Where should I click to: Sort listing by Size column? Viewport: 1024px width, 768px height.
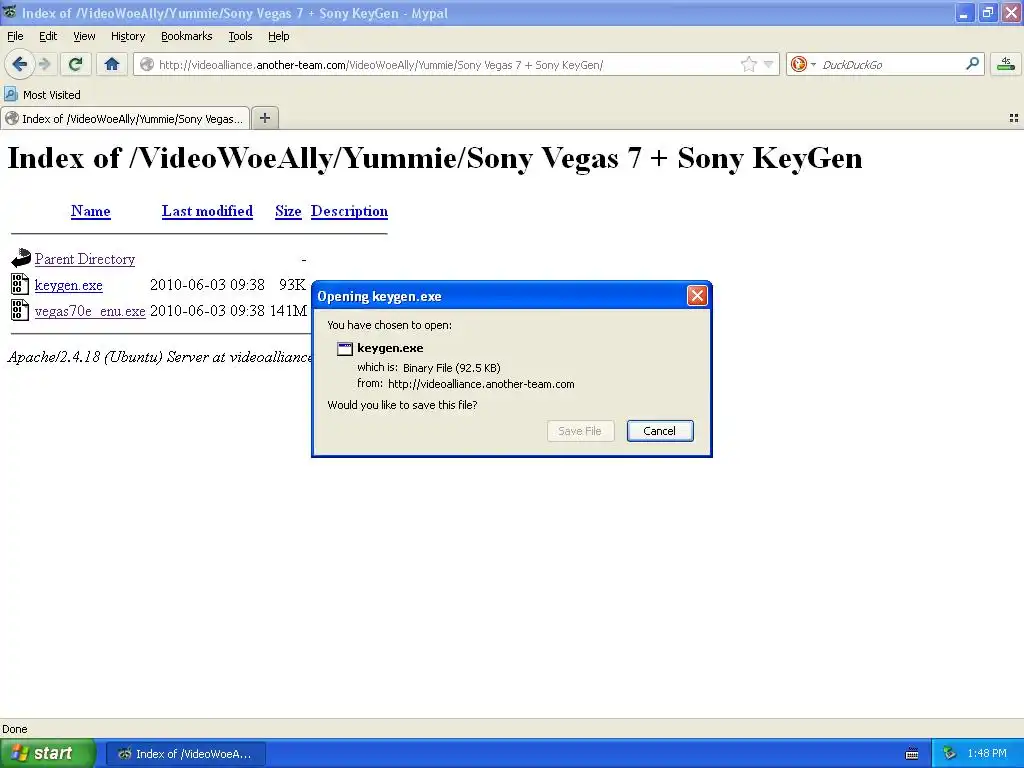pos(288,211)
